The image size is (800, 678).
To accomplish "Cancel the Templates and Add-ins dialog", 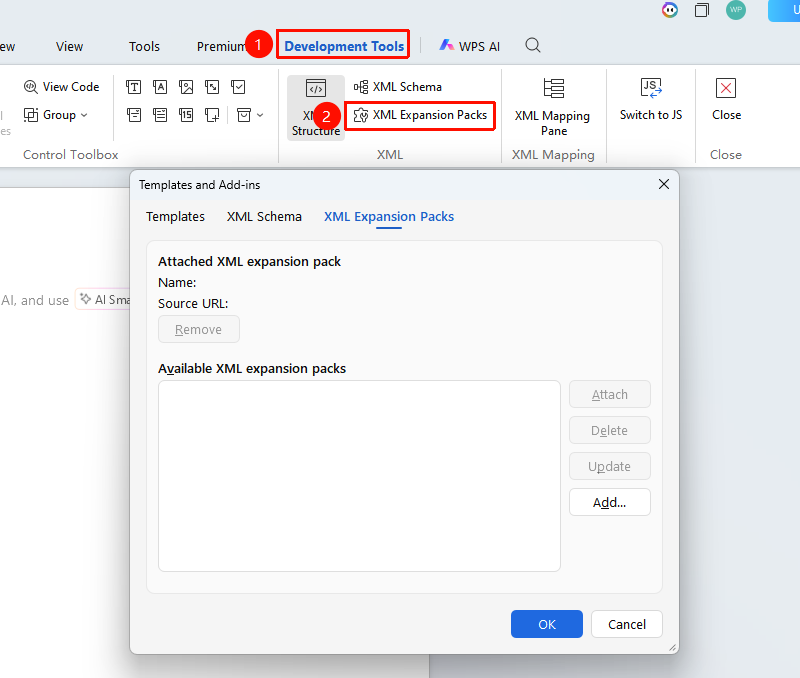I will point(627,624).
